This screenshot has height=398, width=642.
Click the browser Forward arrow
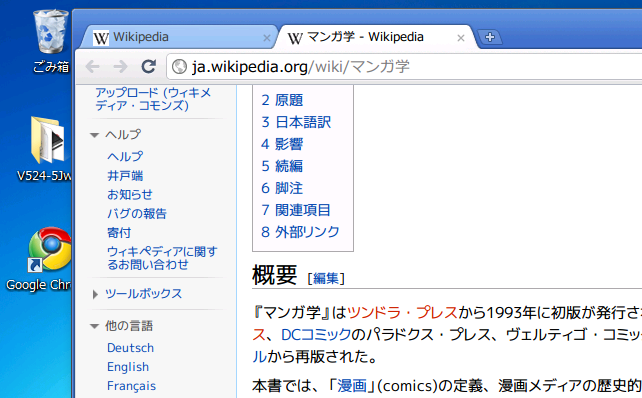[120, 66]
